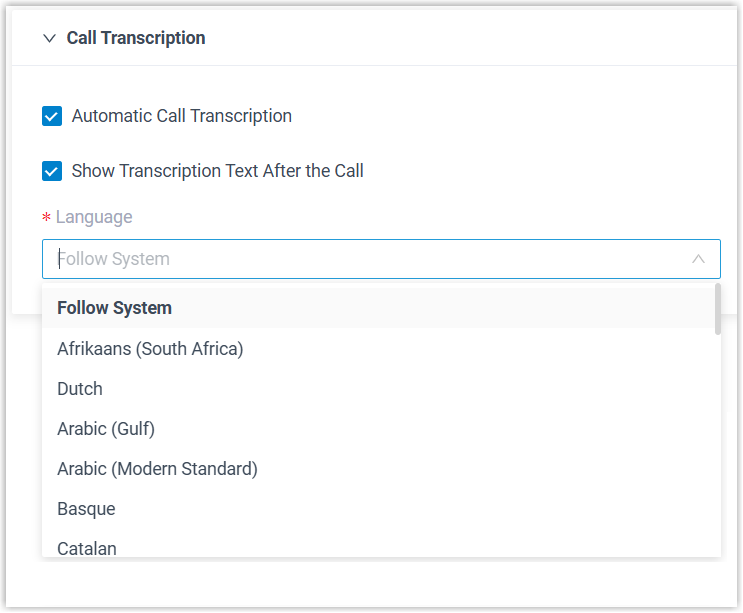The height and width of the screenshot is (613, 743).
Task: Disable Show Transcription Text After the Call checkbox
Action: click(52, 171)
